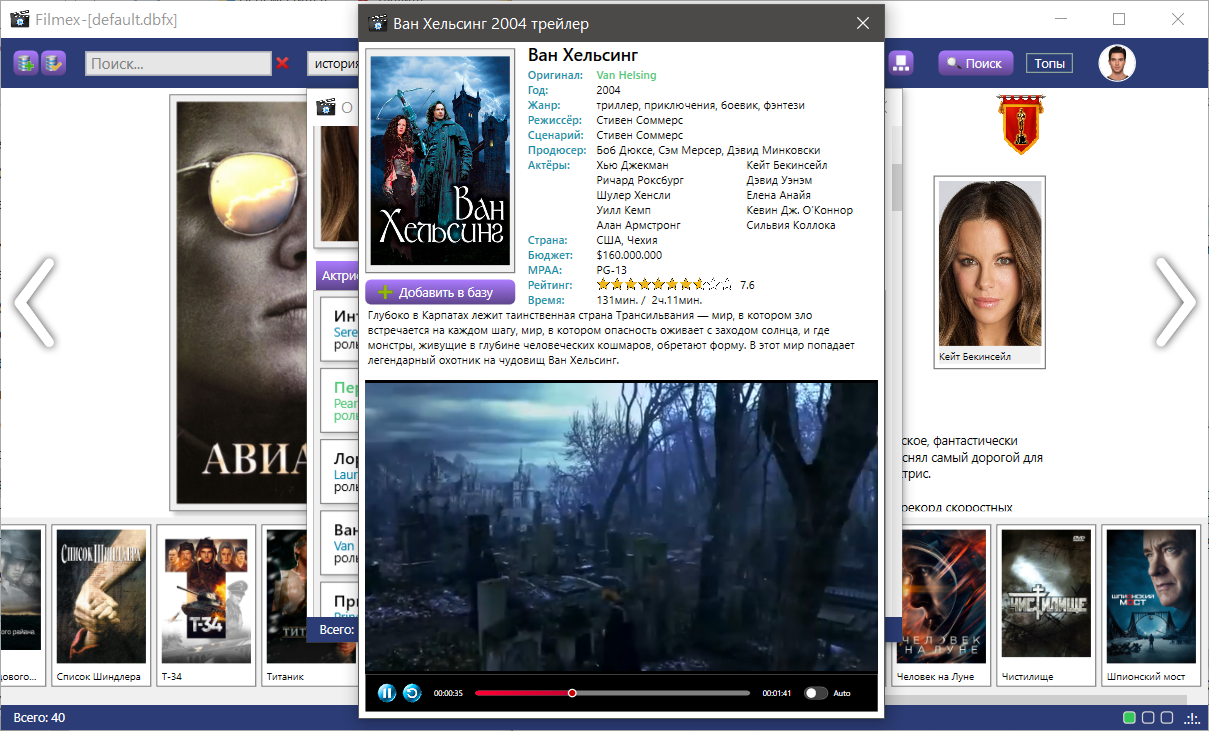
Task: Click the actress name Кейт Бекинсейл in dialog
Action: (x=787, y=165)
